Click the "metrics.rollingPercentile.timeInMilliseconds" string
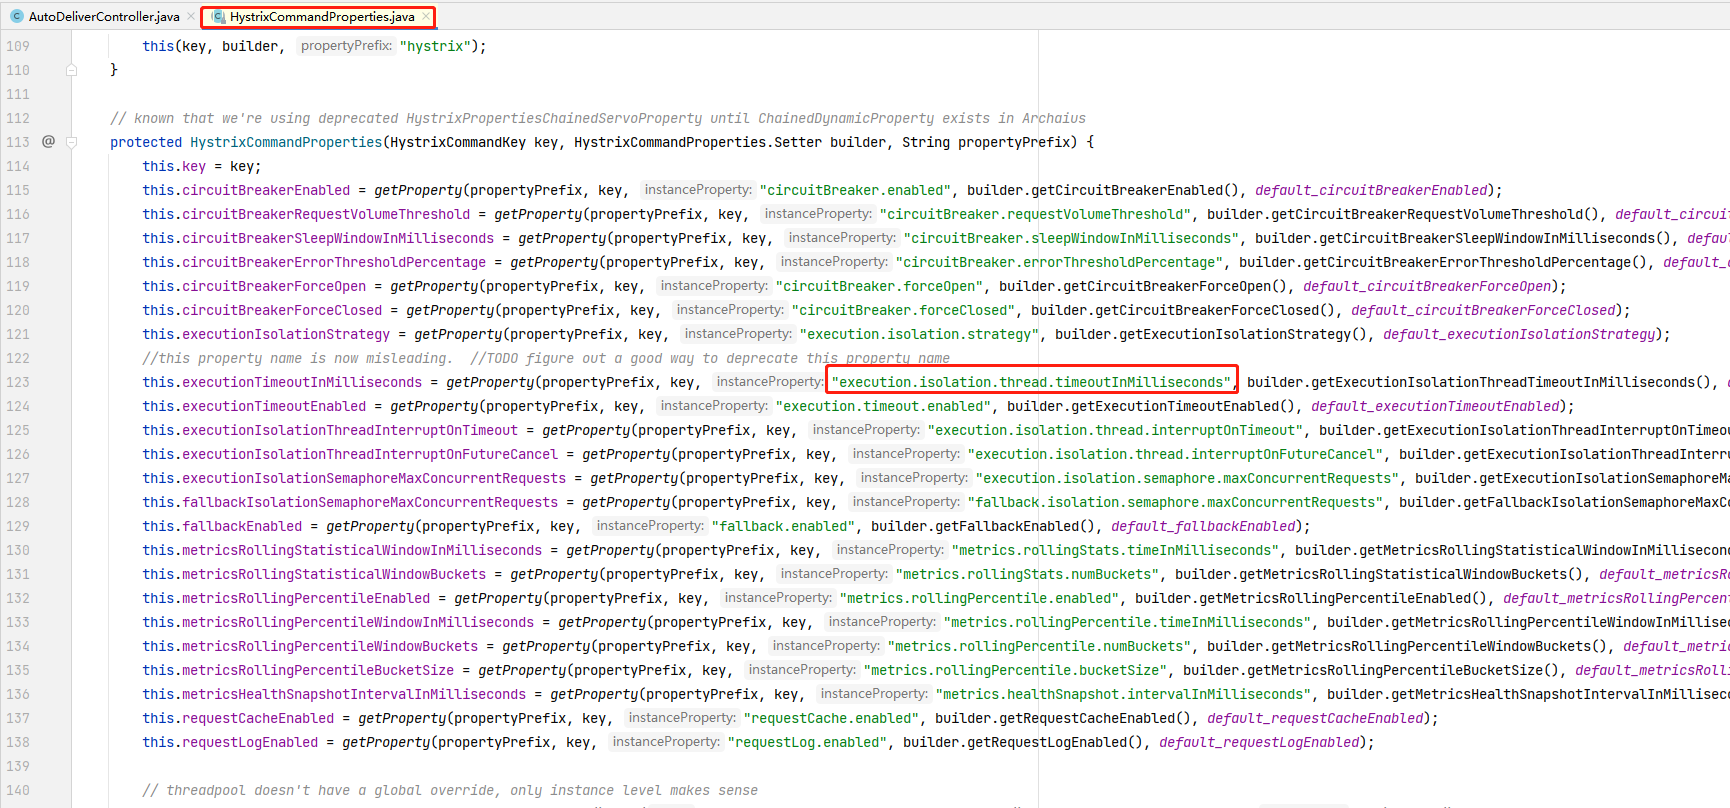The image size is (1730, 808). [x=1127, y=622]
